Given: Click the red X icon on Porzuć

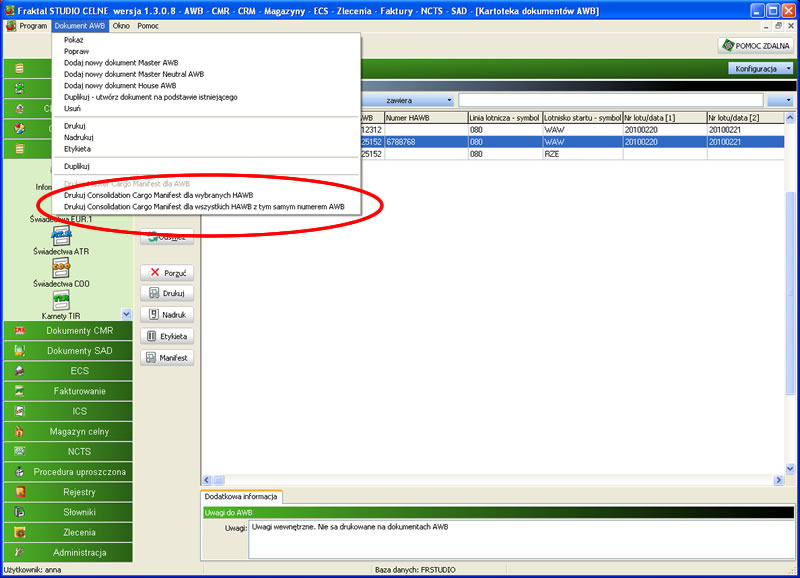Looking at the screenshot, I should [155, 272].
